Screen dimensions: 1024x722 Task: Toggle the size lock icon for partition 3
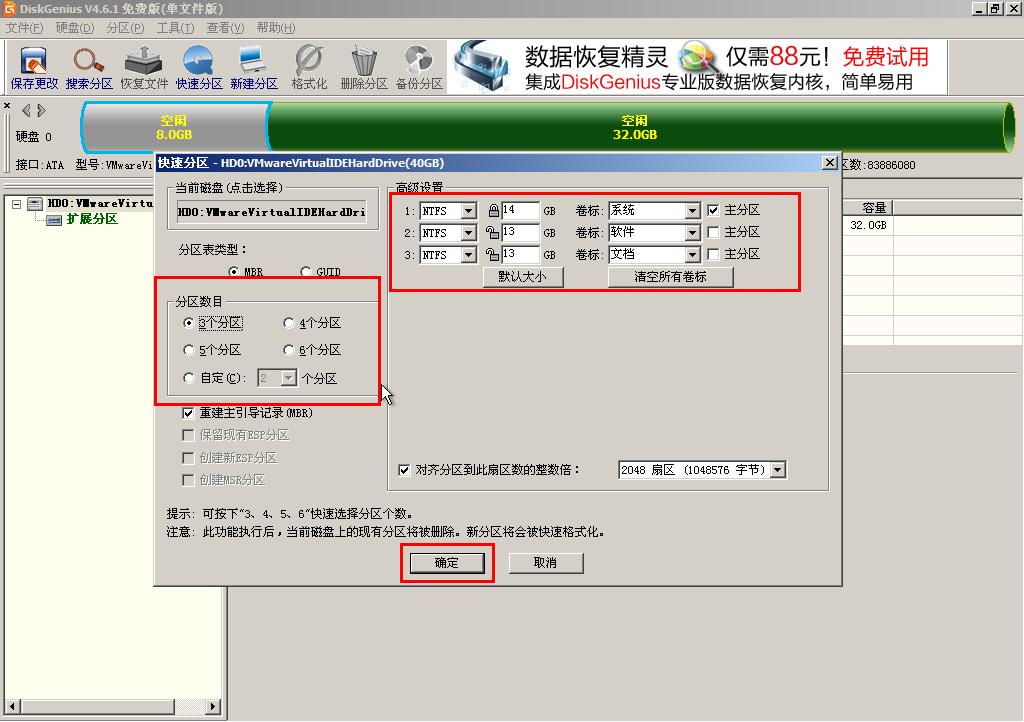tap(492, 254)
